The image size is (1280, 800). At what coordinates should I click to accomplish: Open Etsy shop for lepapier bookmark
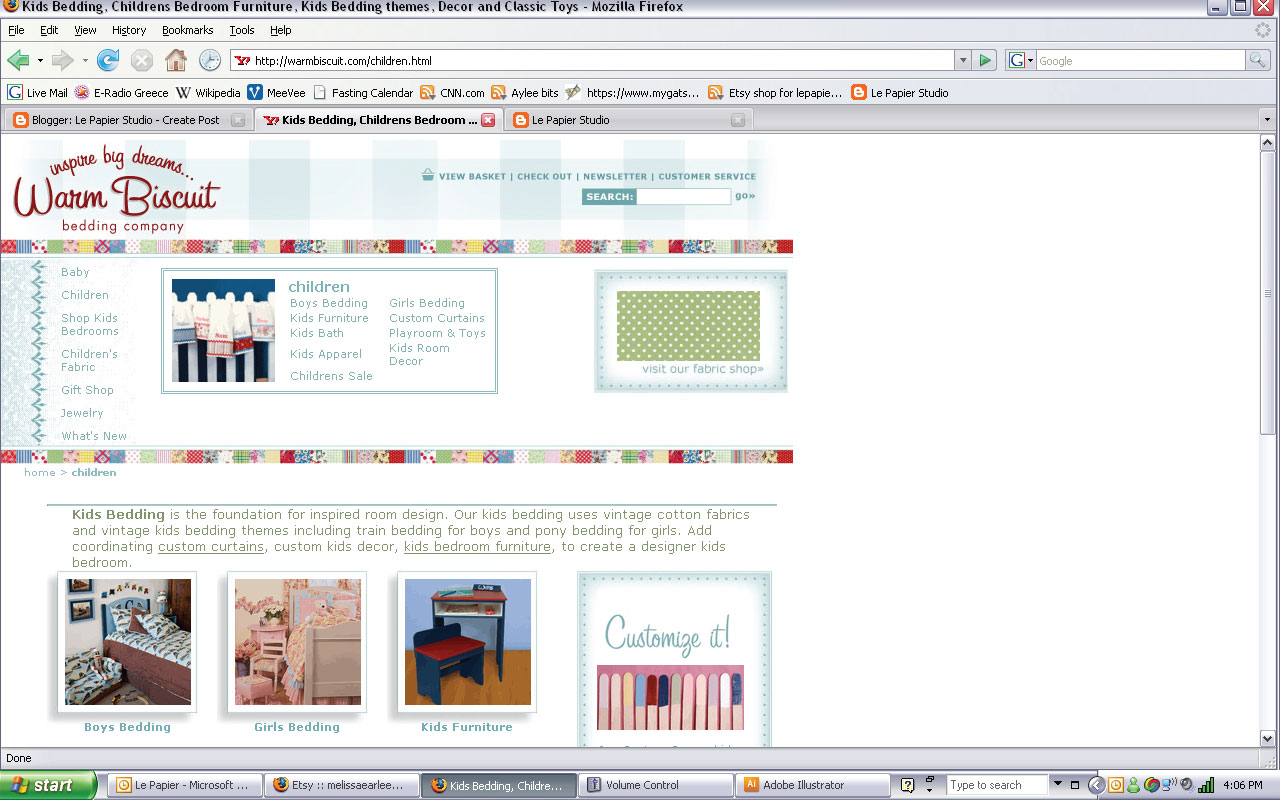tap(775, 93)
